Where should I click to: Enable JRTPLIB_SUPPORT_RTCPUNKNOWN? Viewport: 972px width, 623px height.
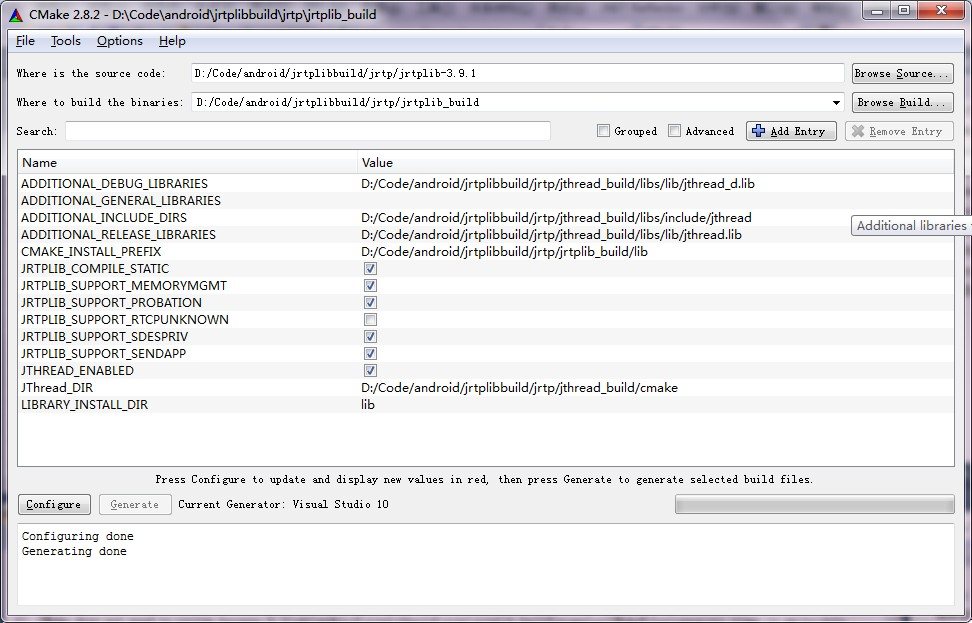(x=370, y=319)
